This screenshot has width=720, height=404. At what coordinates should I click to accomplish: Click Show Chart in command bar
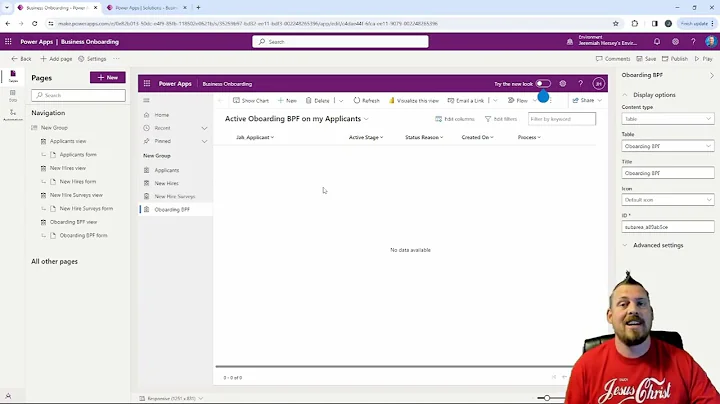point(251,101)
